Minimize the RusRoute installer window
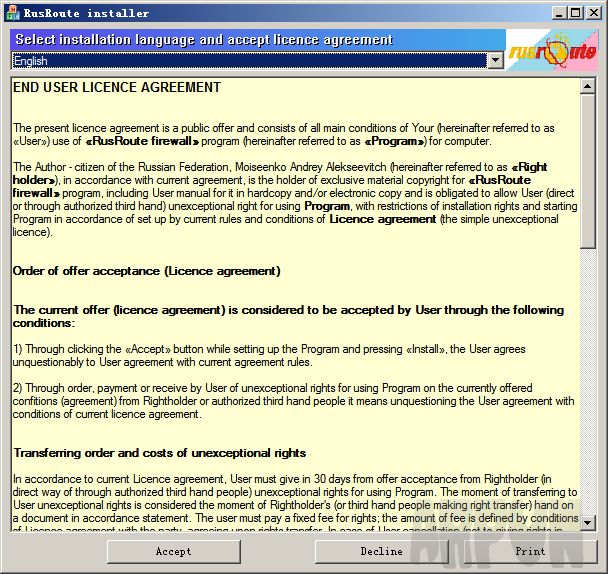Image resolution: width=608 pixels, height=574 pixels. [559, 13]
